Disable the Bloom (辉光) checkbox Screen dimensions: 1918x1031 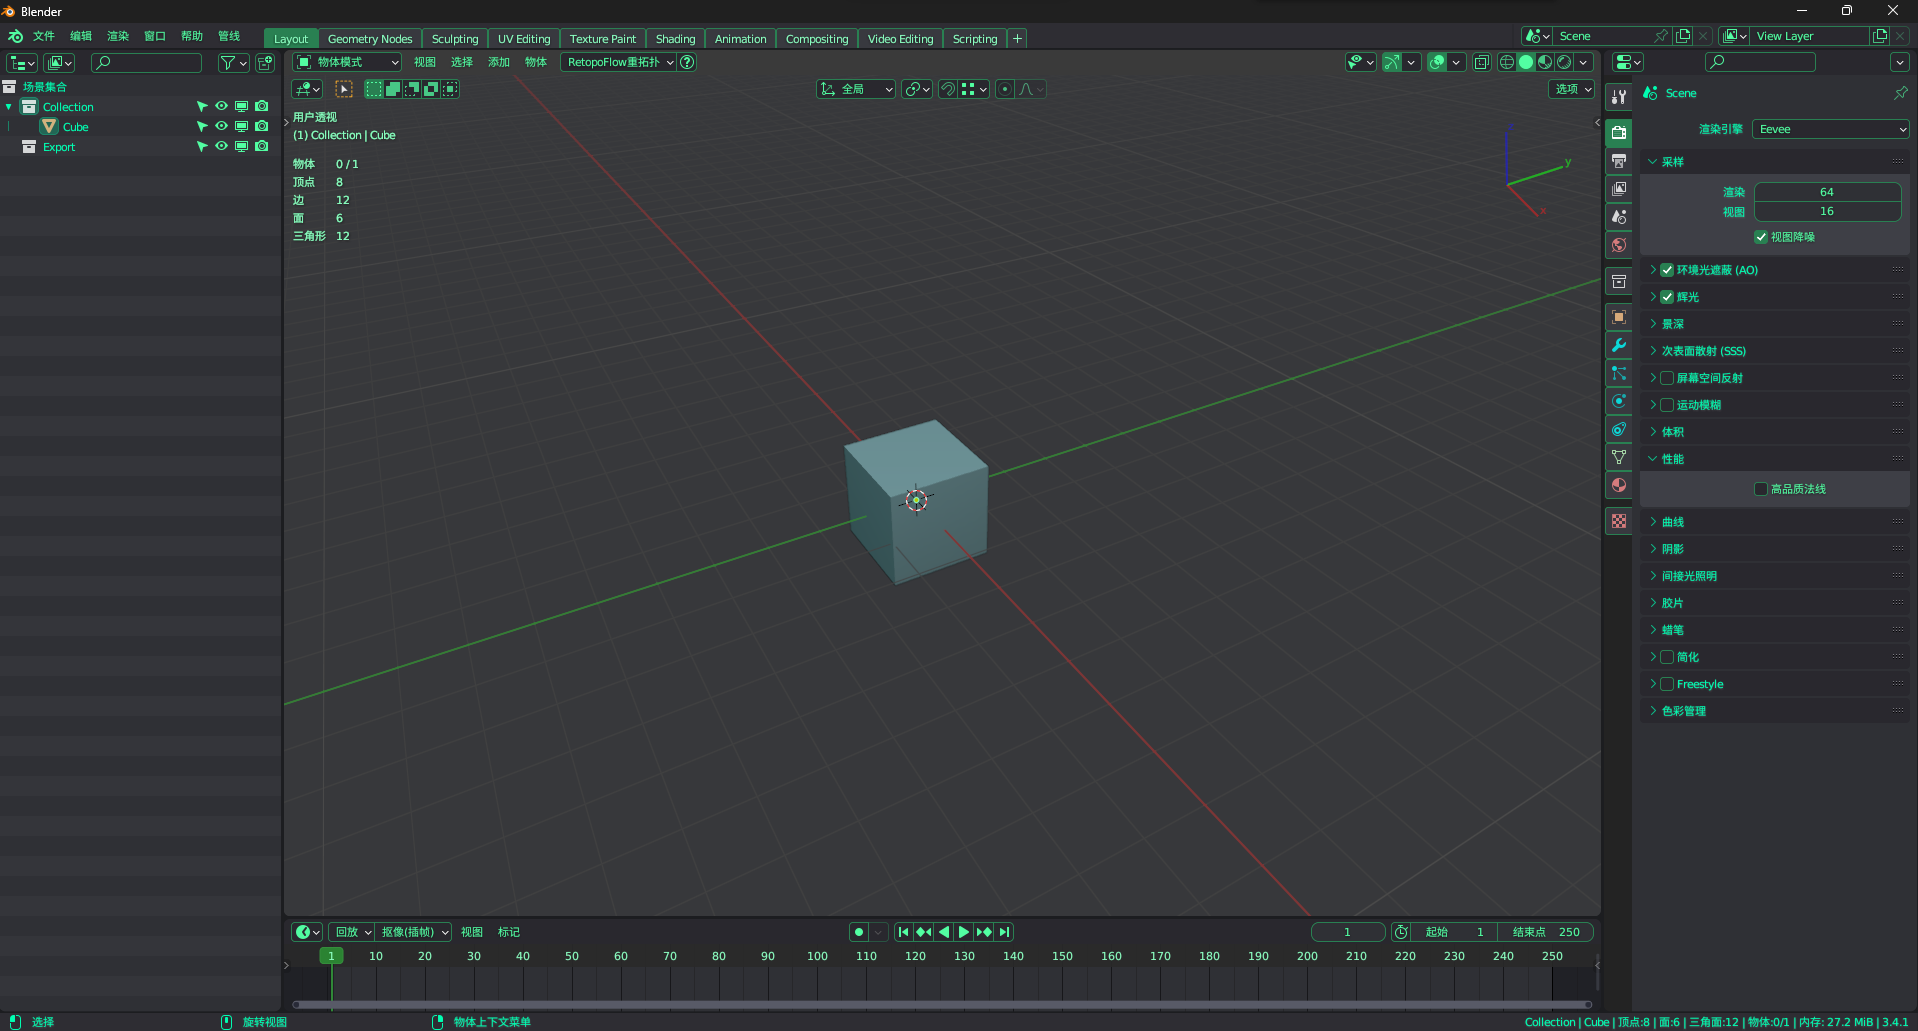coord(1667,297)
